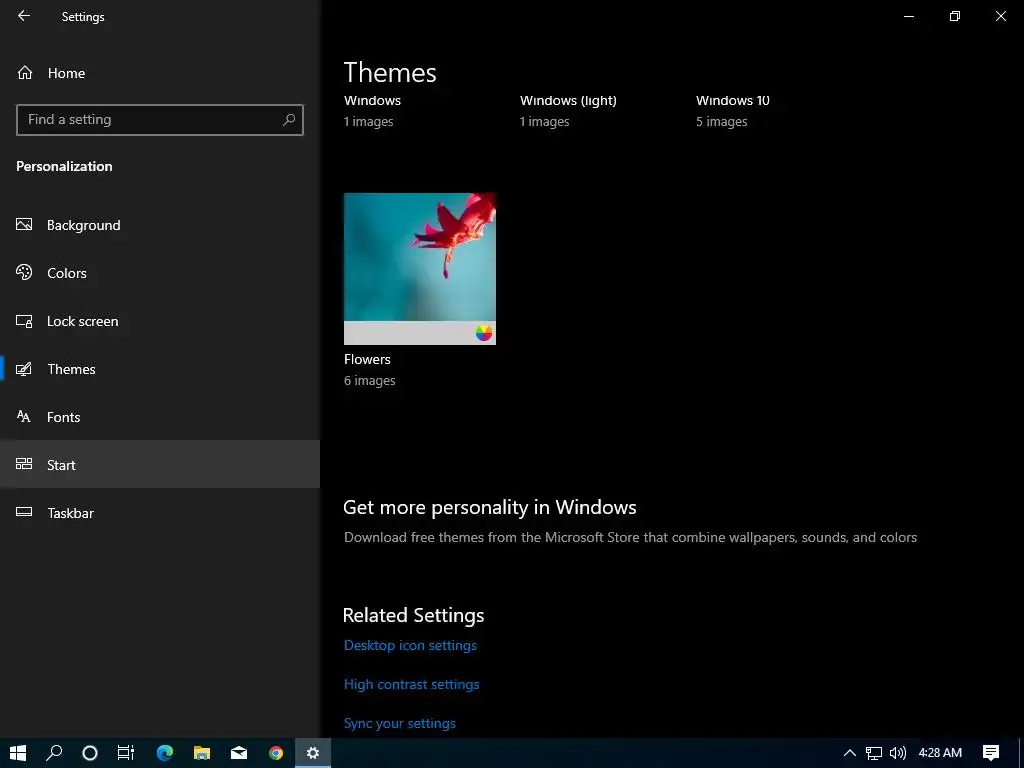
Task: Show hidden system tray icons
Action: 850,753
